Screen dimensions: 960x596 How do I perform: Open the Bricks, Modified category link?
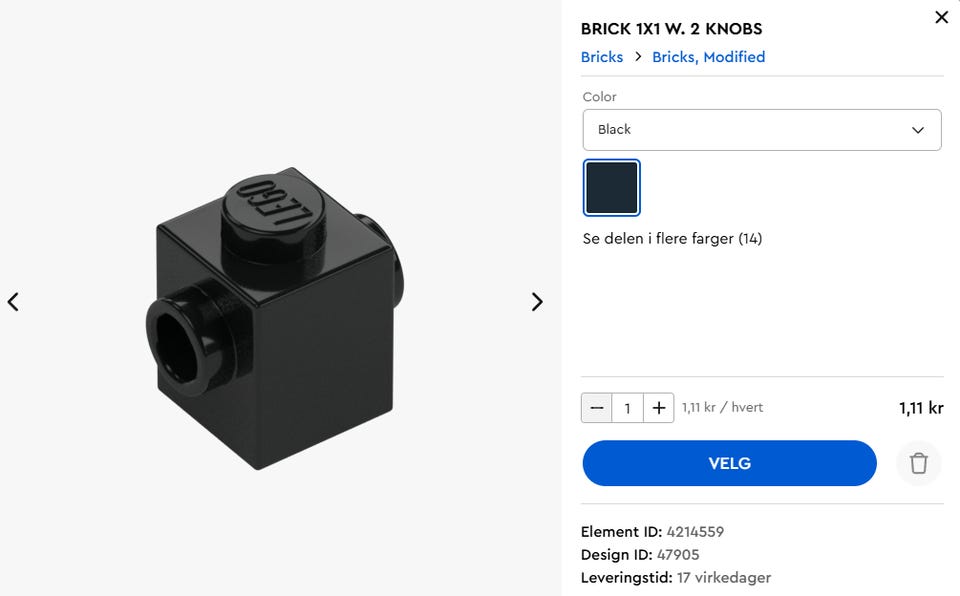(x=708, y=57)
